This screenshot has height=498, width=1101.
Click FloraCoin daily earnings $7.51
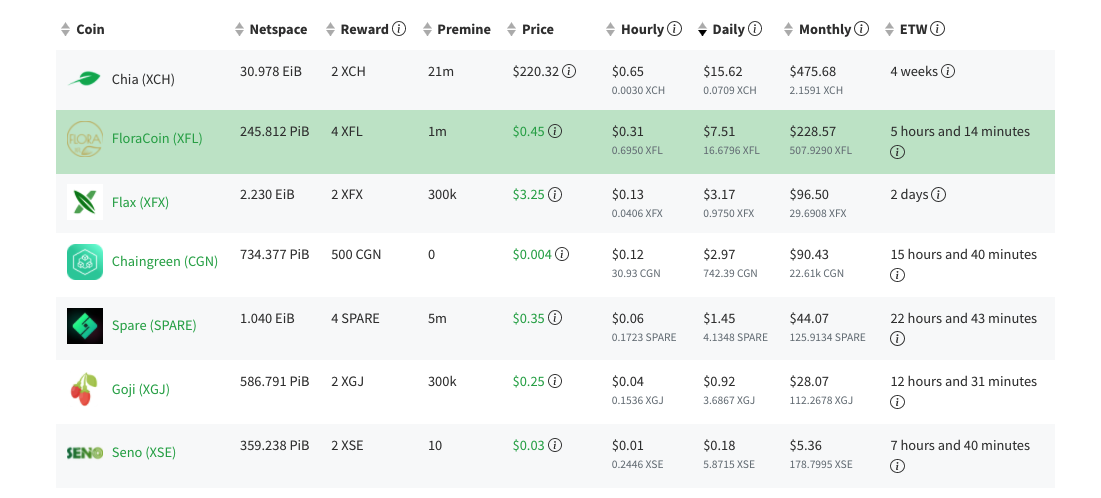(x=720, y=131)
